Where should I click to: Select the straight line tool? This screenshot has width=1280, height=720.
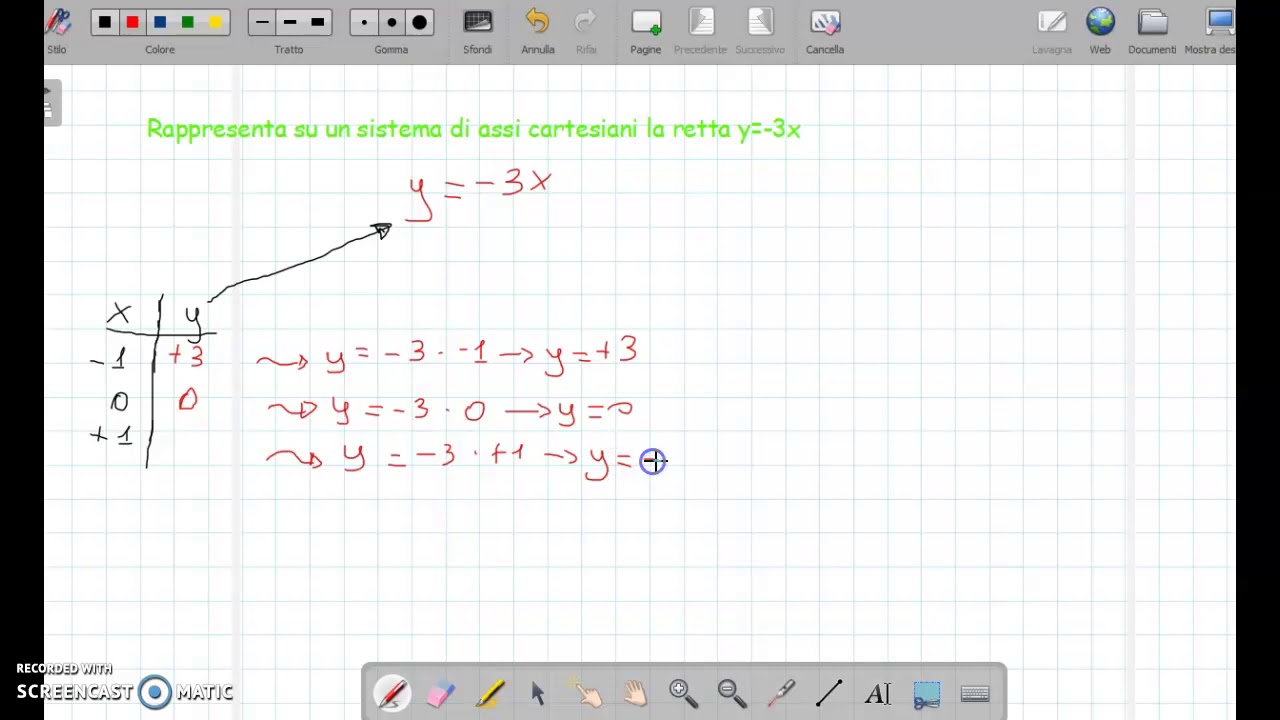[829, 692]
